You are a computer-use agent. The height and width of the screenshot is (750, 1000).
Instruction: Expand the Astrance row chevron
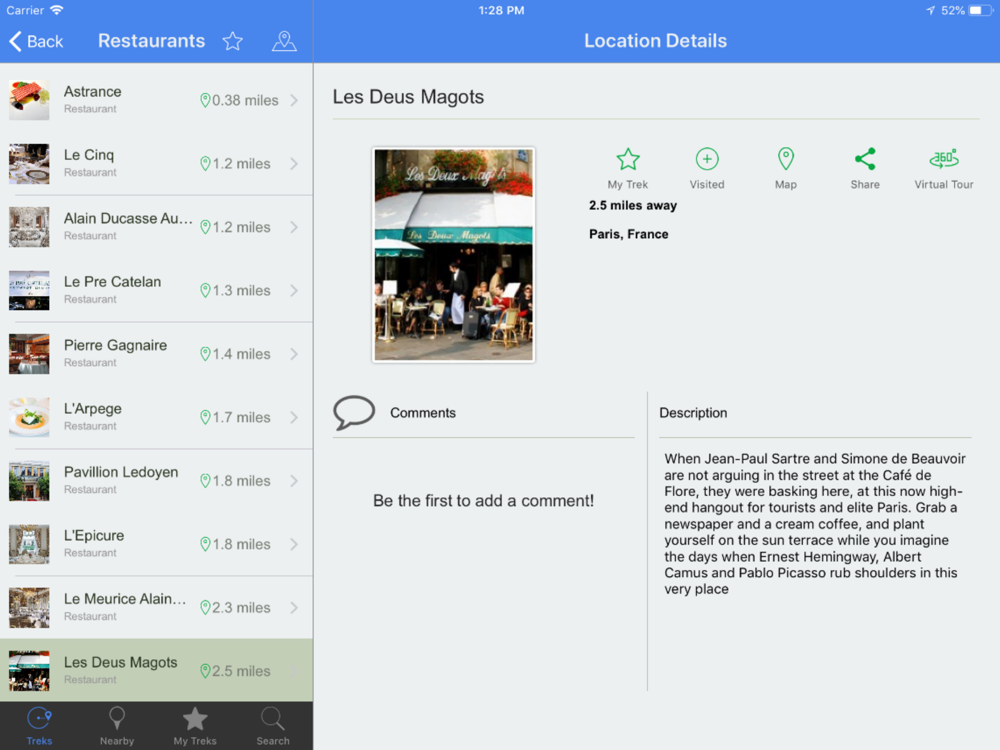point(294,100)
